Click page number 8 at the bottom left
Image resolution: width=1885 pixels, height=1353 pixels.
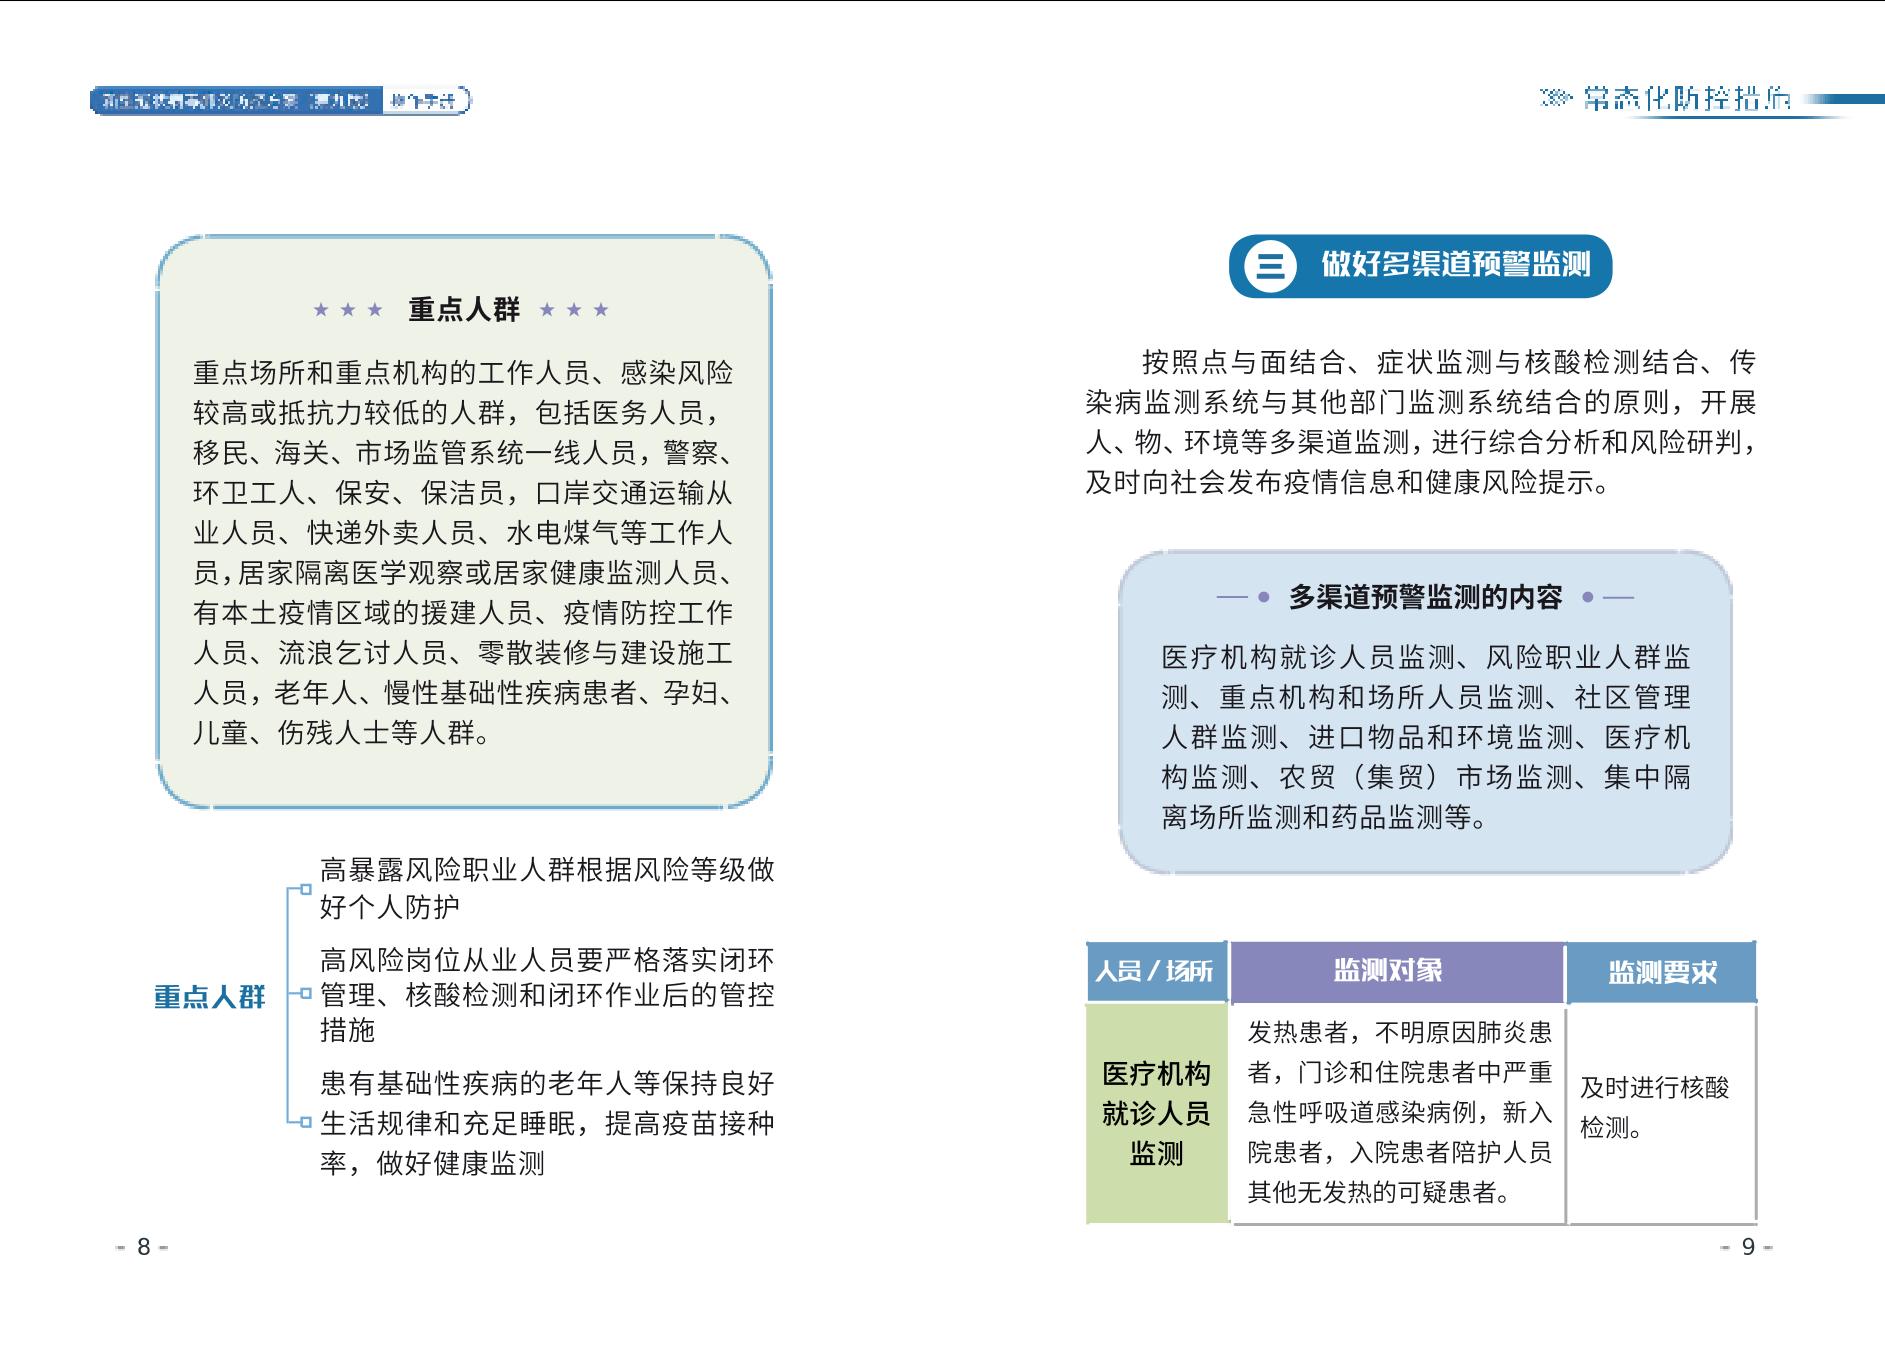click(x=143, y=1247)
